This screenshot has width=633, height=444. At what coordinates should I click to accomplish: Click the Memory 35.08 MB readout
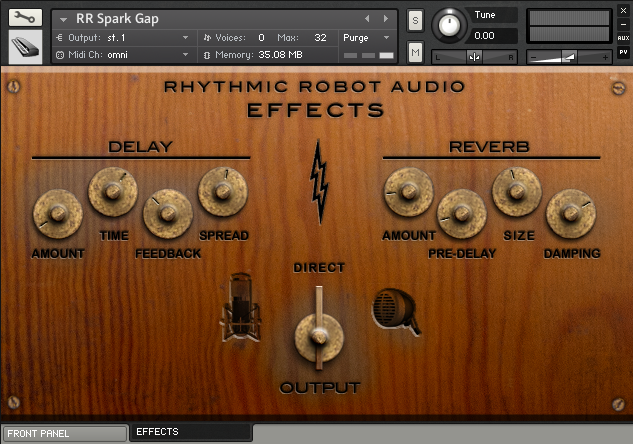[280, 54]
